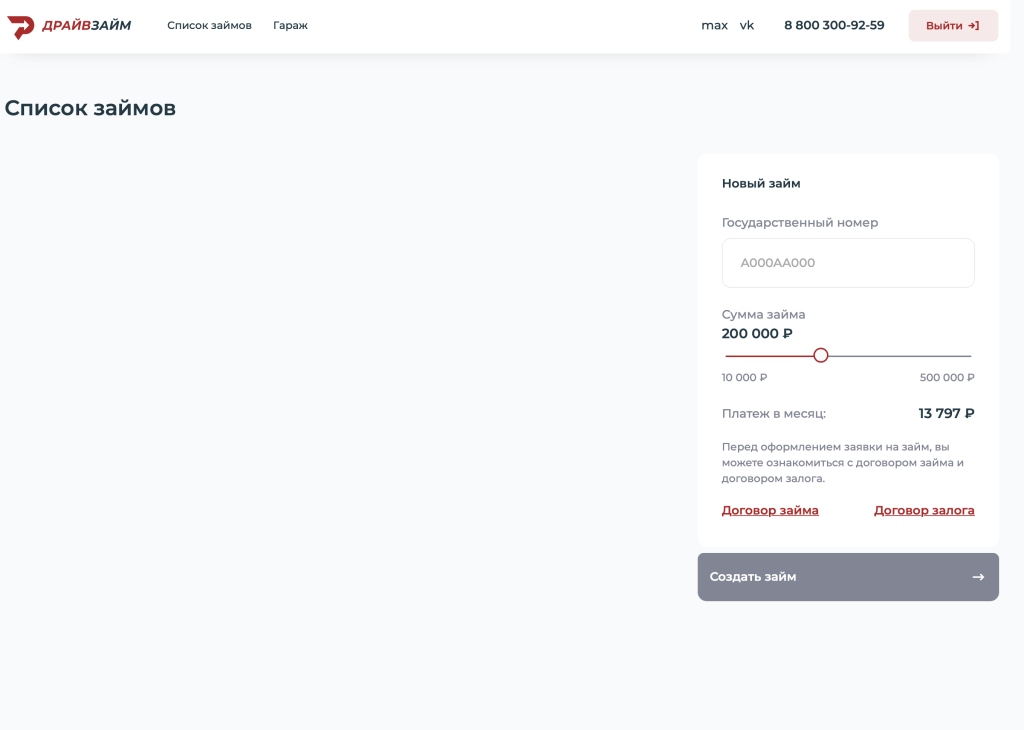Viewport: 1024px width, 730px height.
Task: Go to the Гараж navigation section
Action: [290, 26]
